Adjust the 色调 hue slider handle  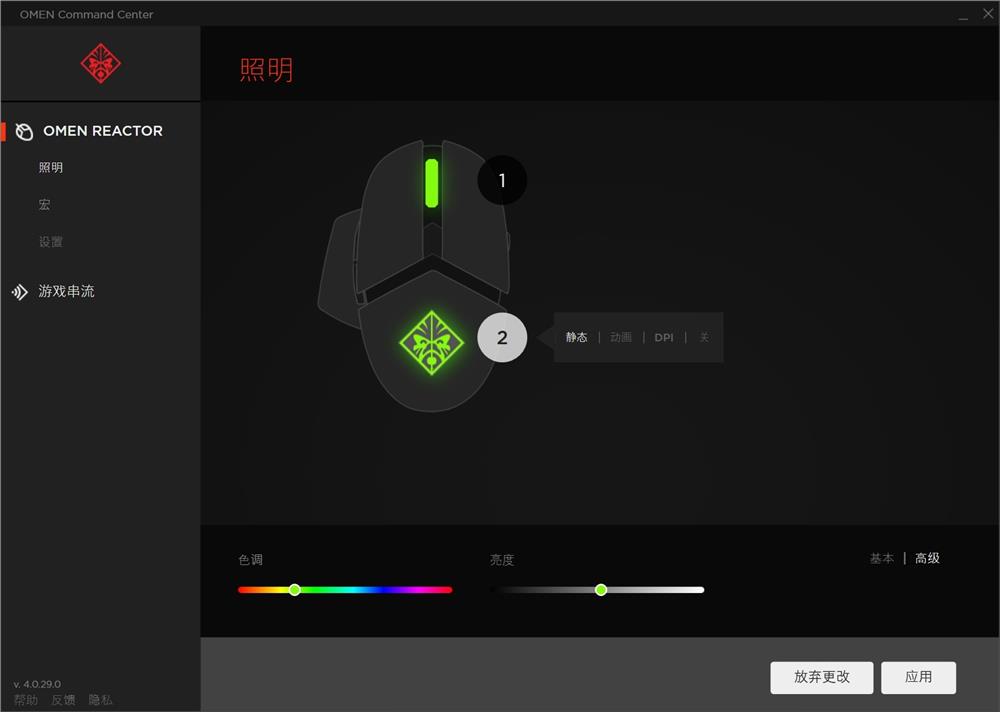click(295, 590)
